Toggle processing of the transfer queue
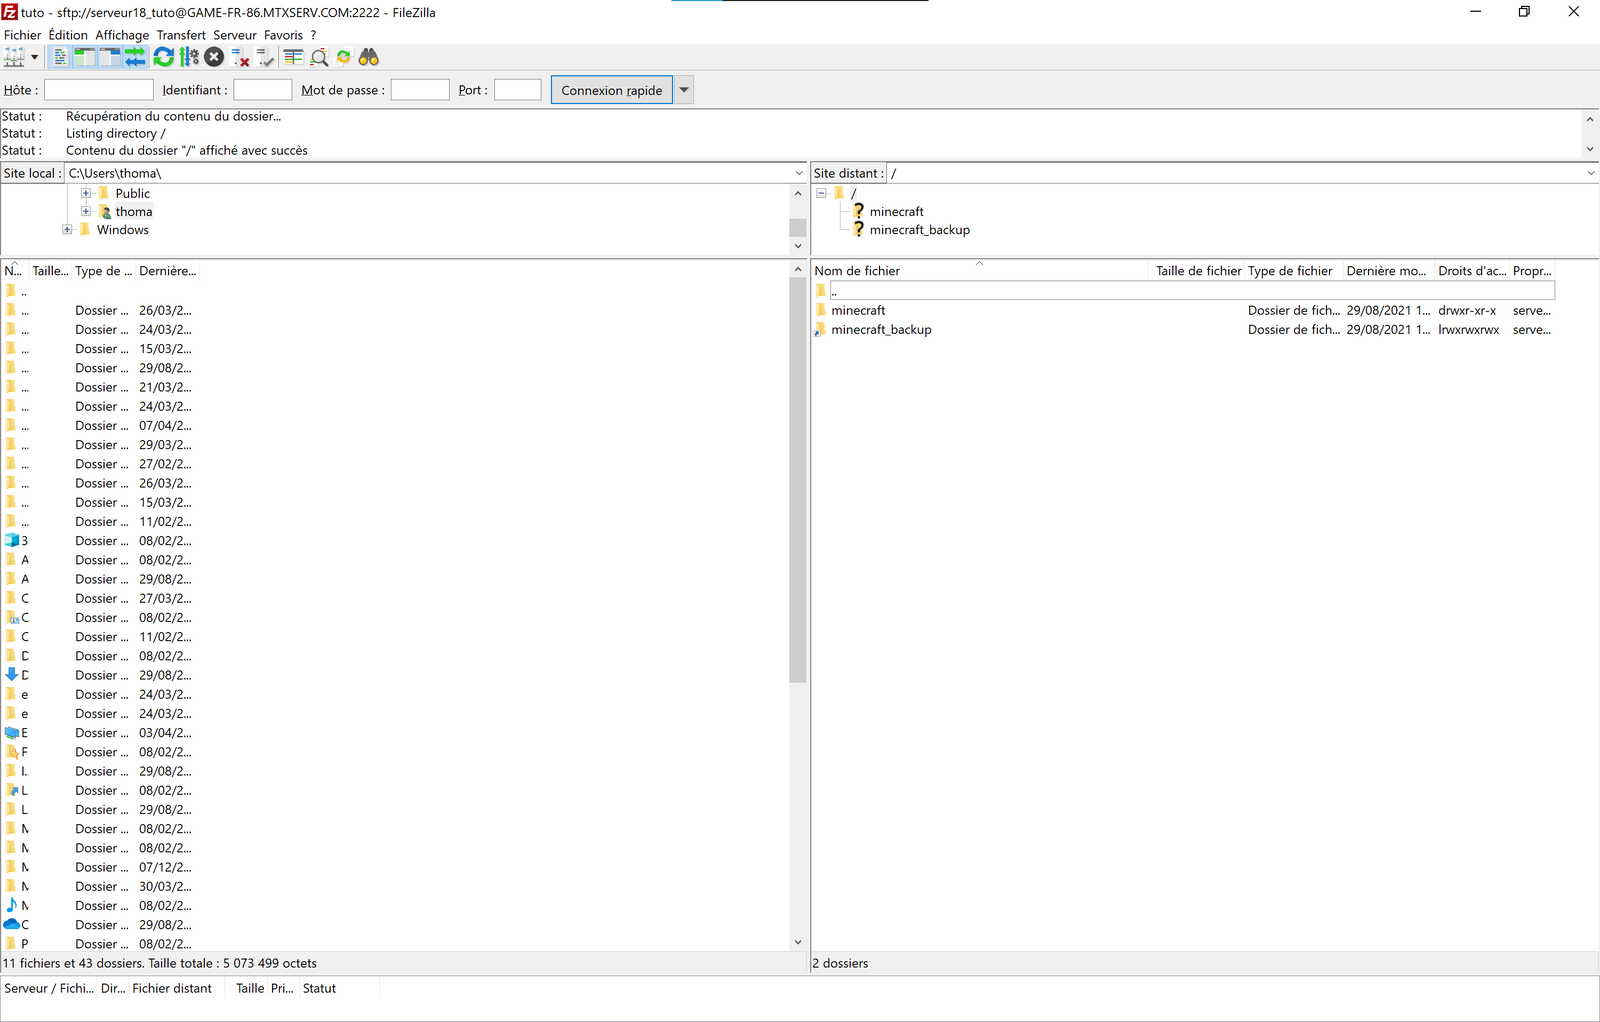 pos(189,57)
